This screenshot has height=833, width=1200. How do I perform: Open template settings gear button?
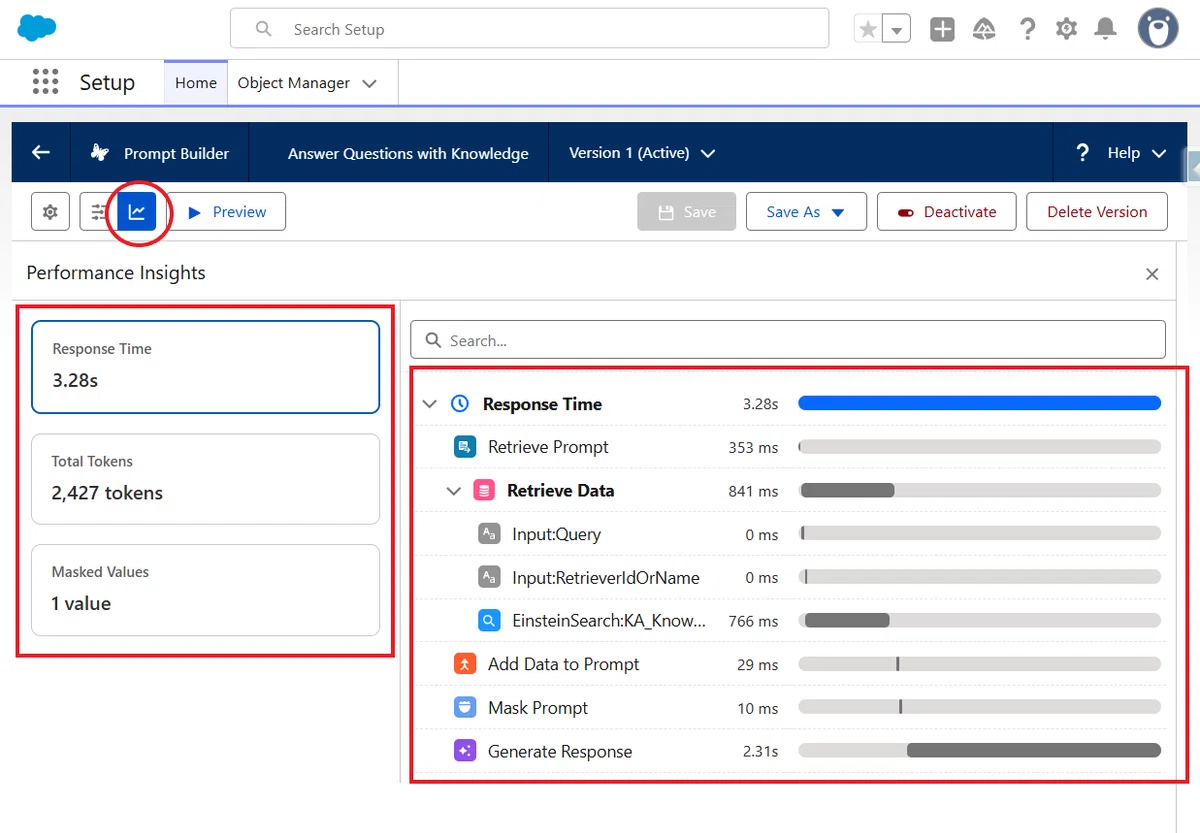[x=50, y=212]
